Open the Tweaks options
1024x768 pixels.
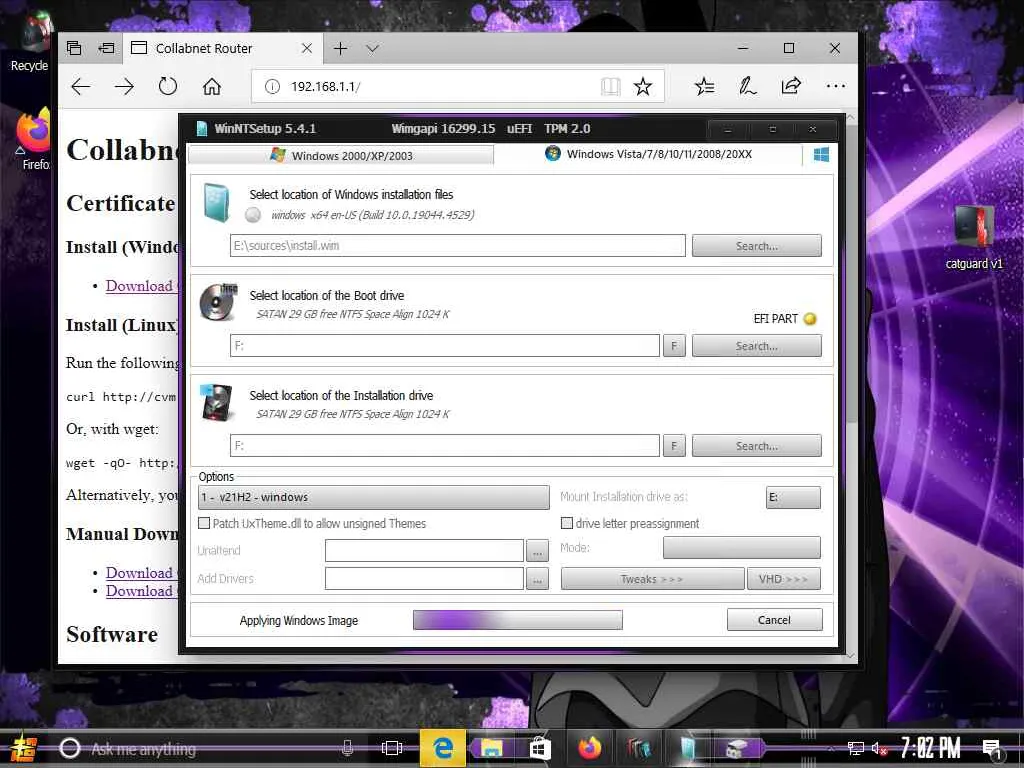652,579
